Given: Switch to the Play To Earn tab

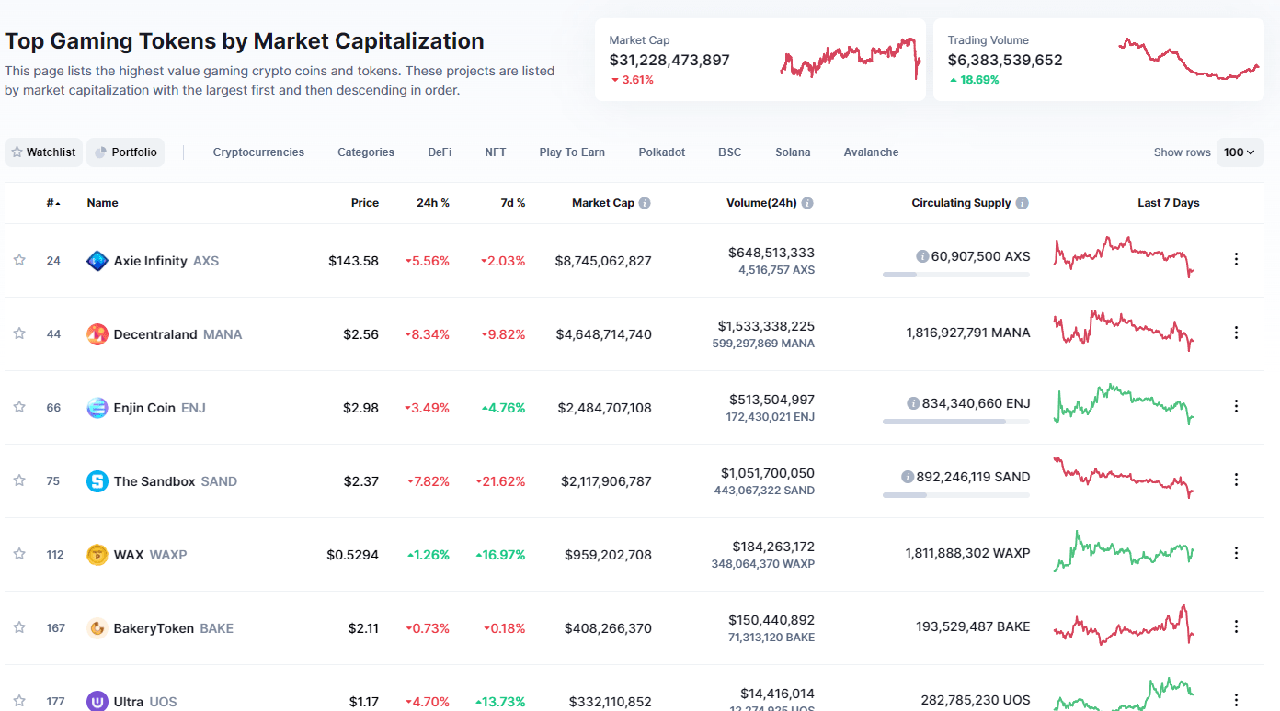Looking at the screenshot, I should click(x=572, y=151).
